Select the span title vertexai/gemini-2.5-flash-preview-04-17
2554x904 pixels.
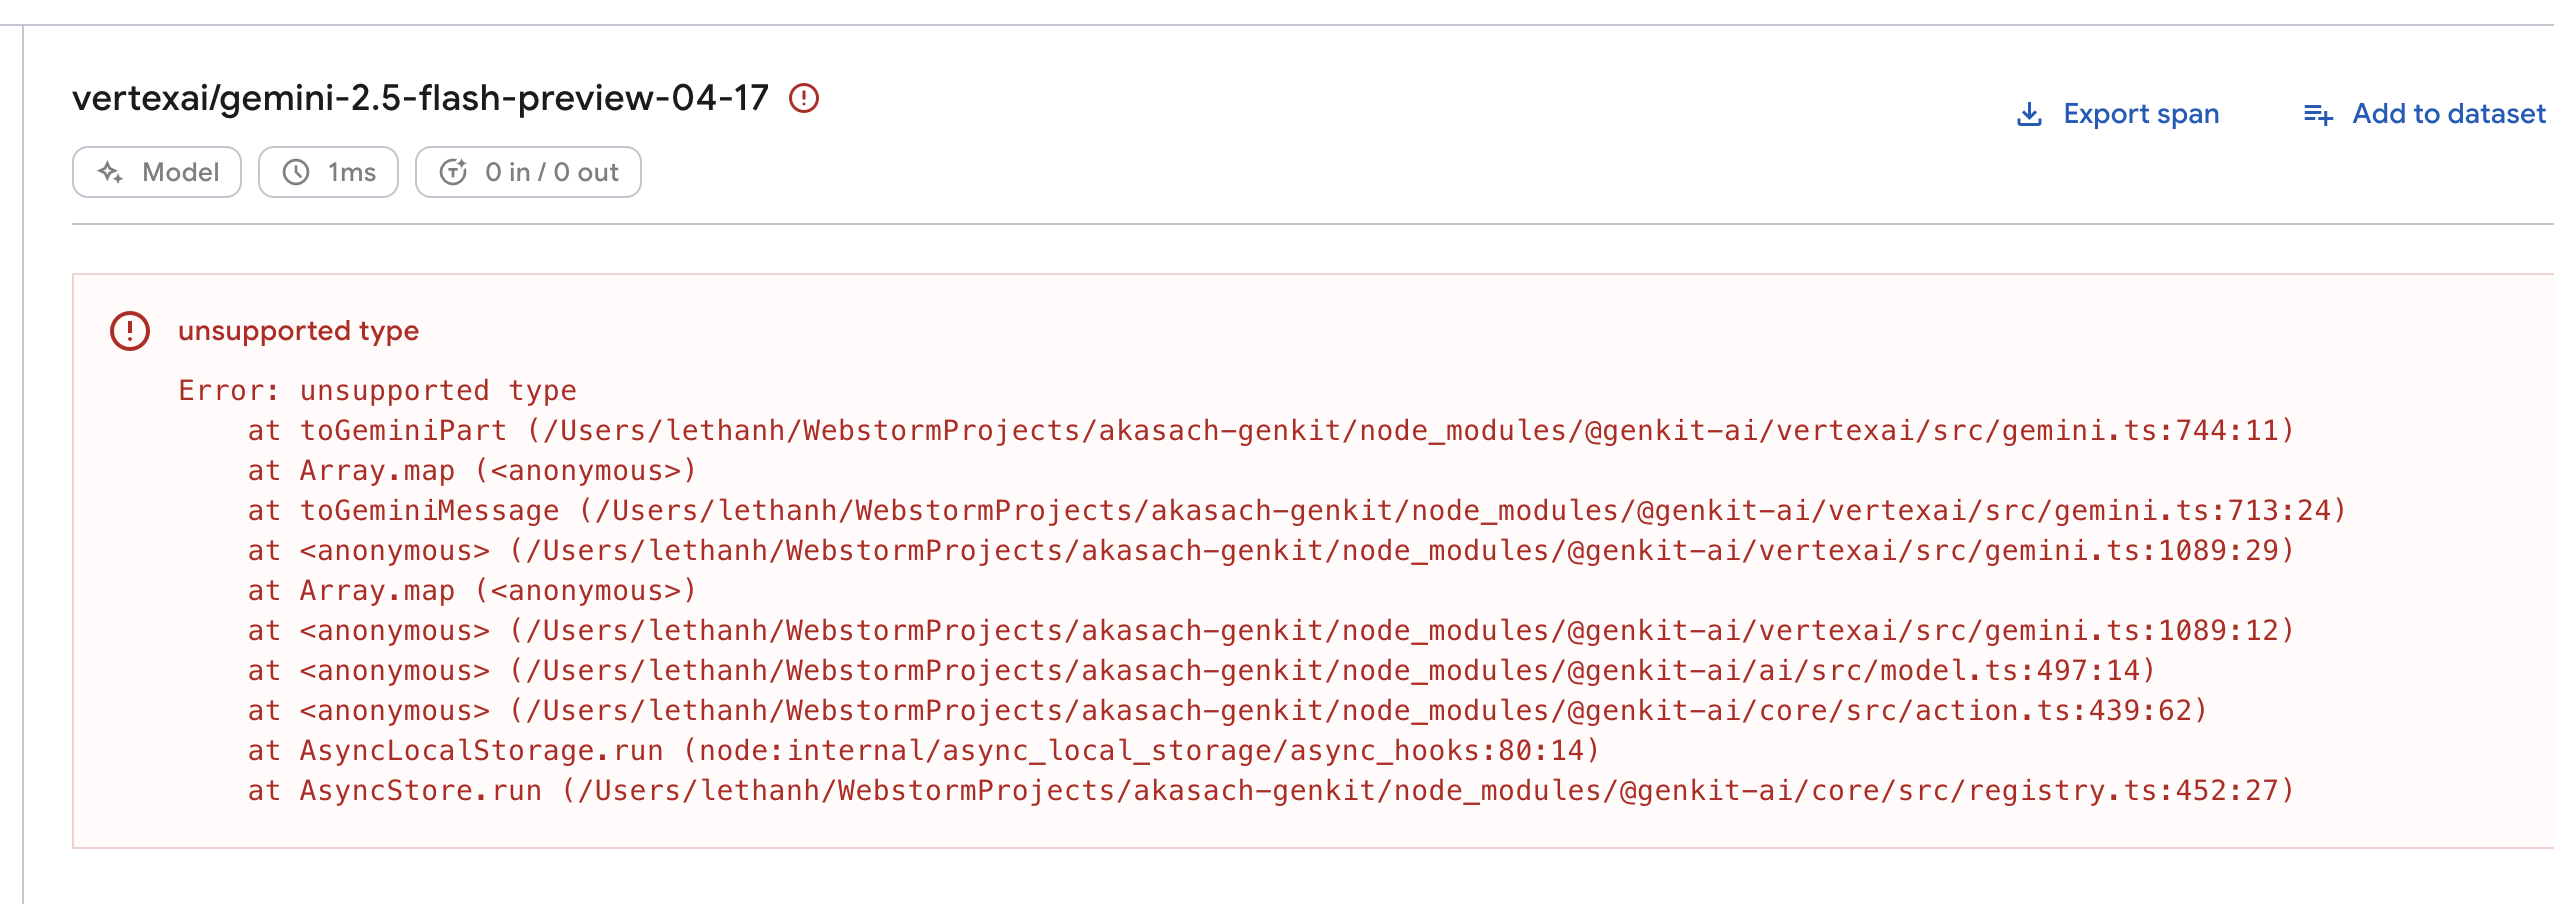(x=420, y=99)
